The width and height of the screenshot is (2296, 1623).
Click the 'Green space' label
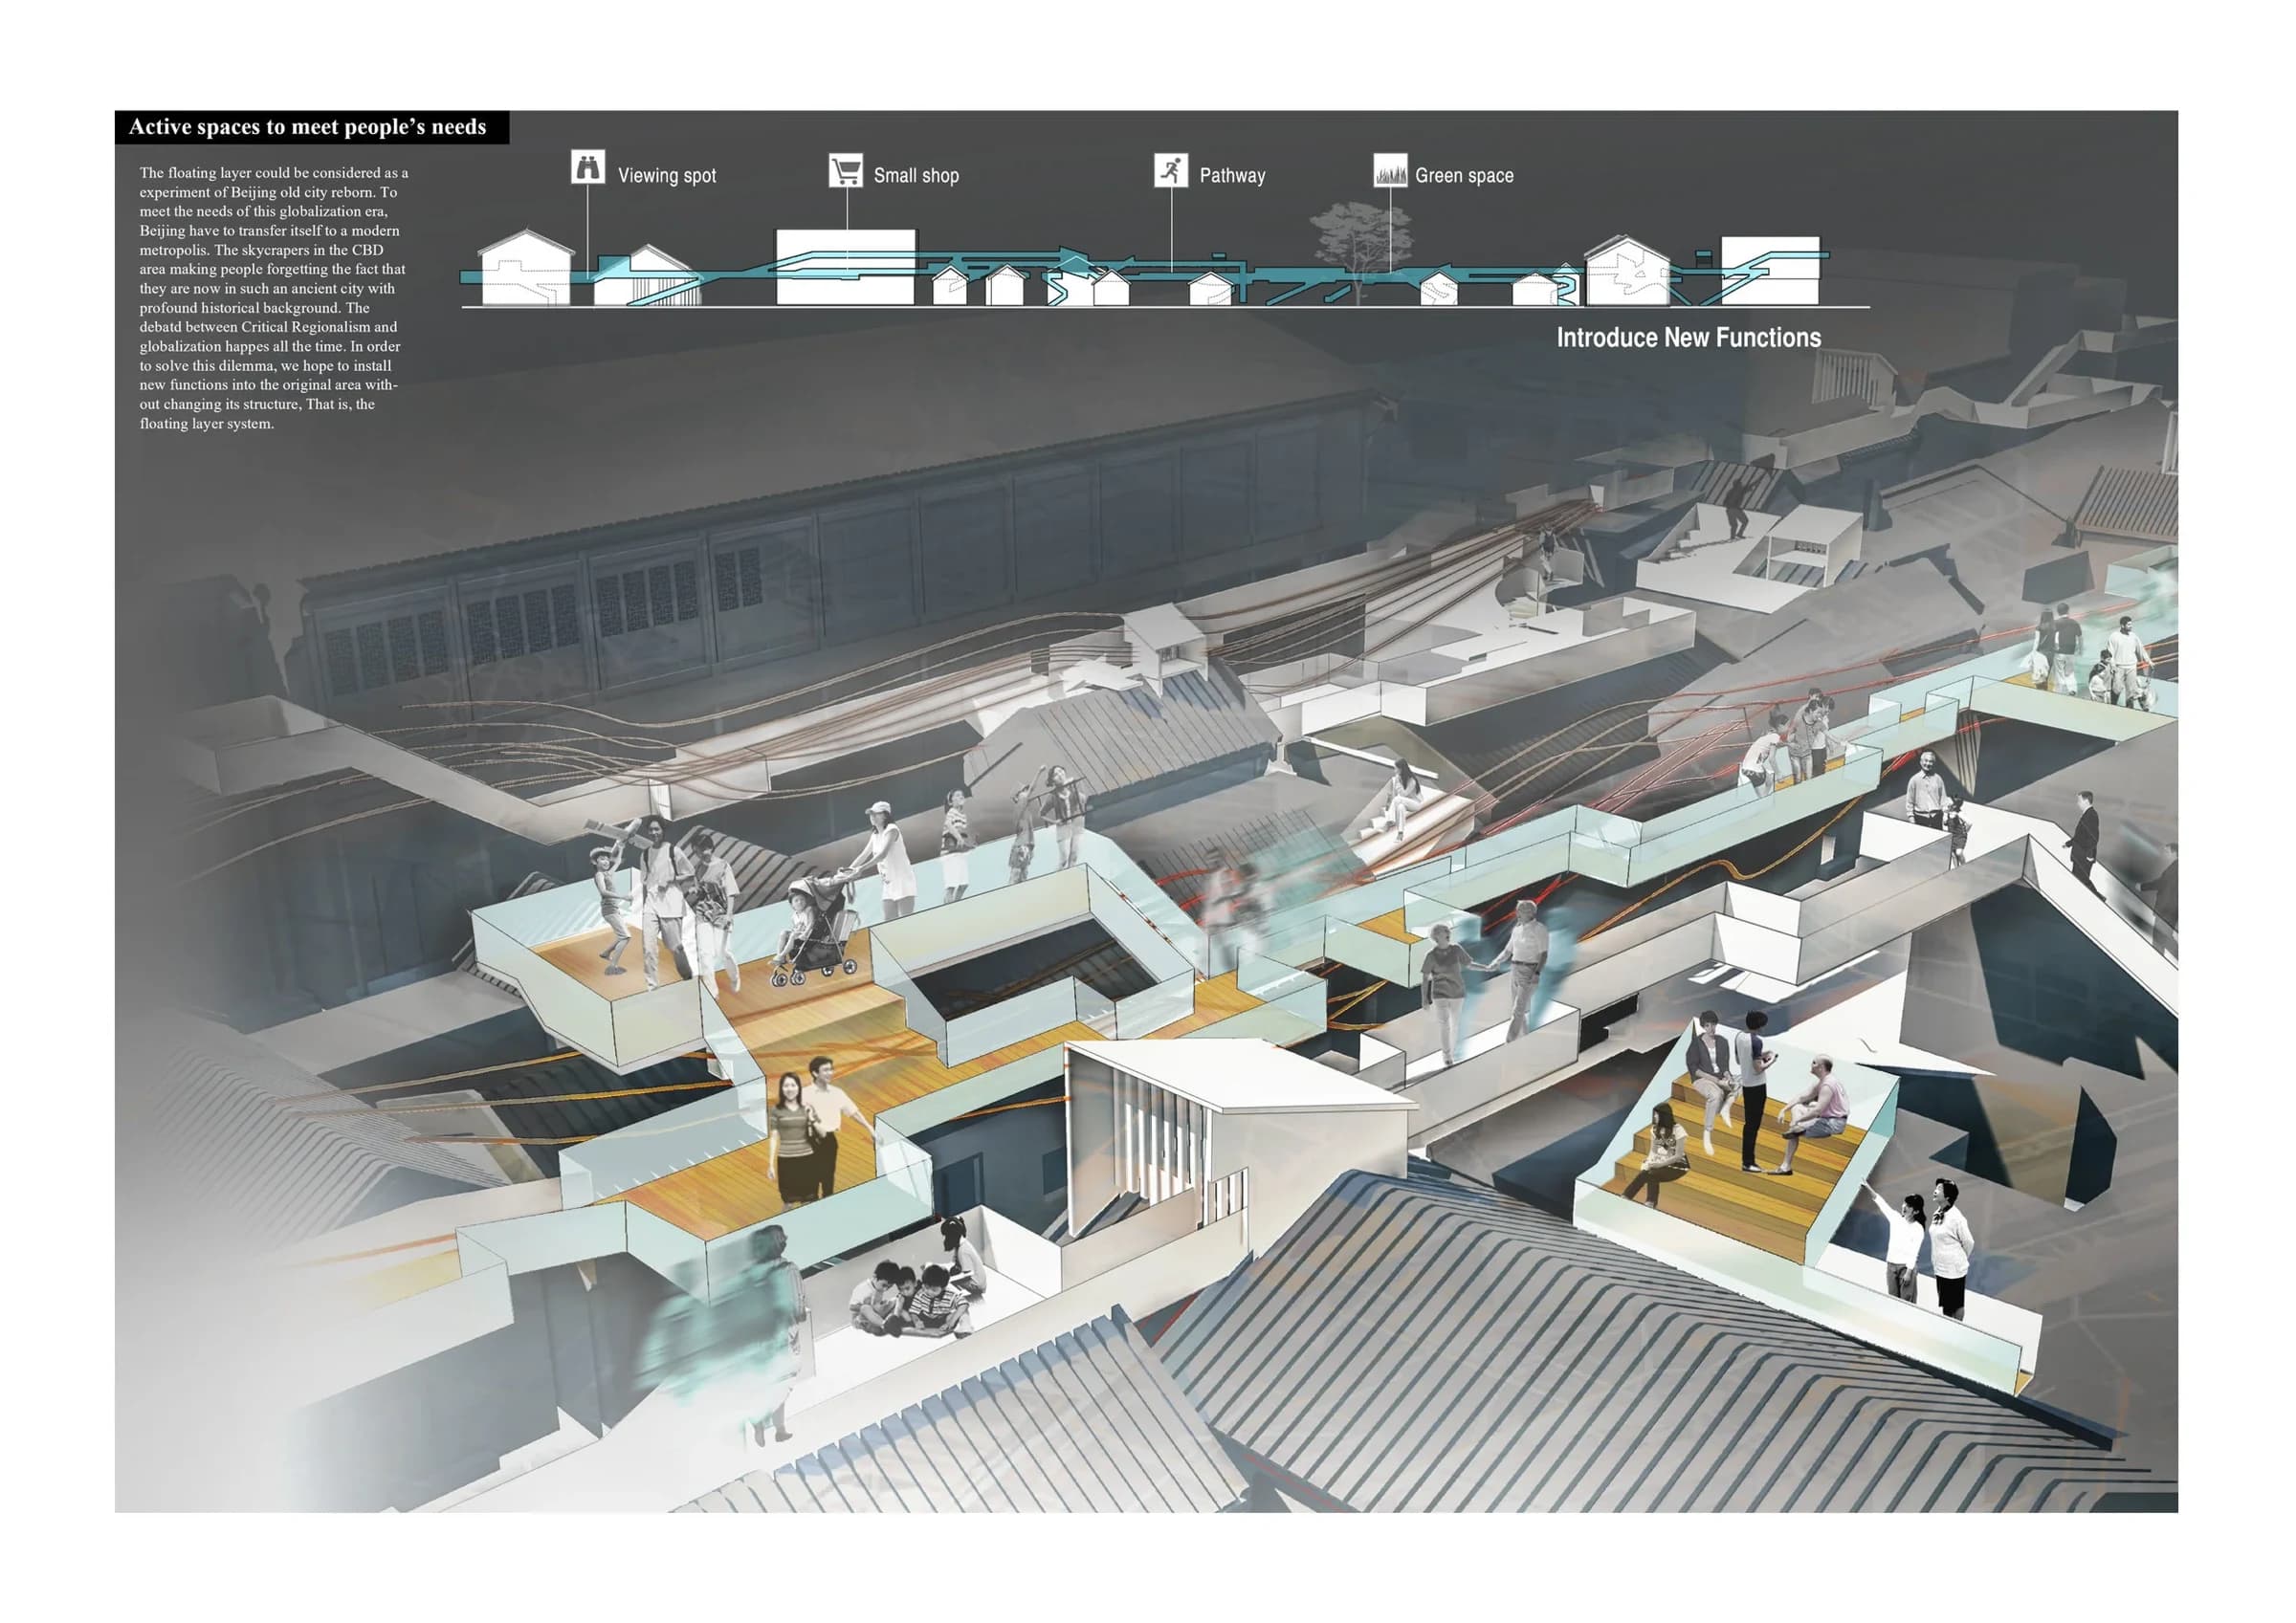point(1464,176)
